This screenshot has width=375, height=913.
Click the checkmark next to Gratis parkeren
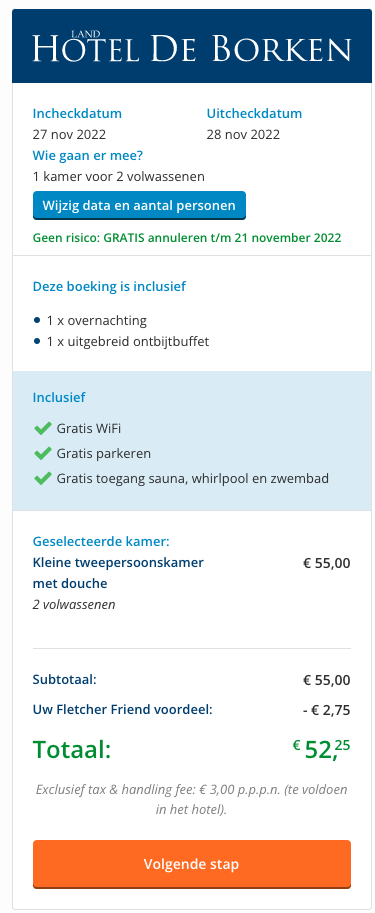(x=43, y=454)
